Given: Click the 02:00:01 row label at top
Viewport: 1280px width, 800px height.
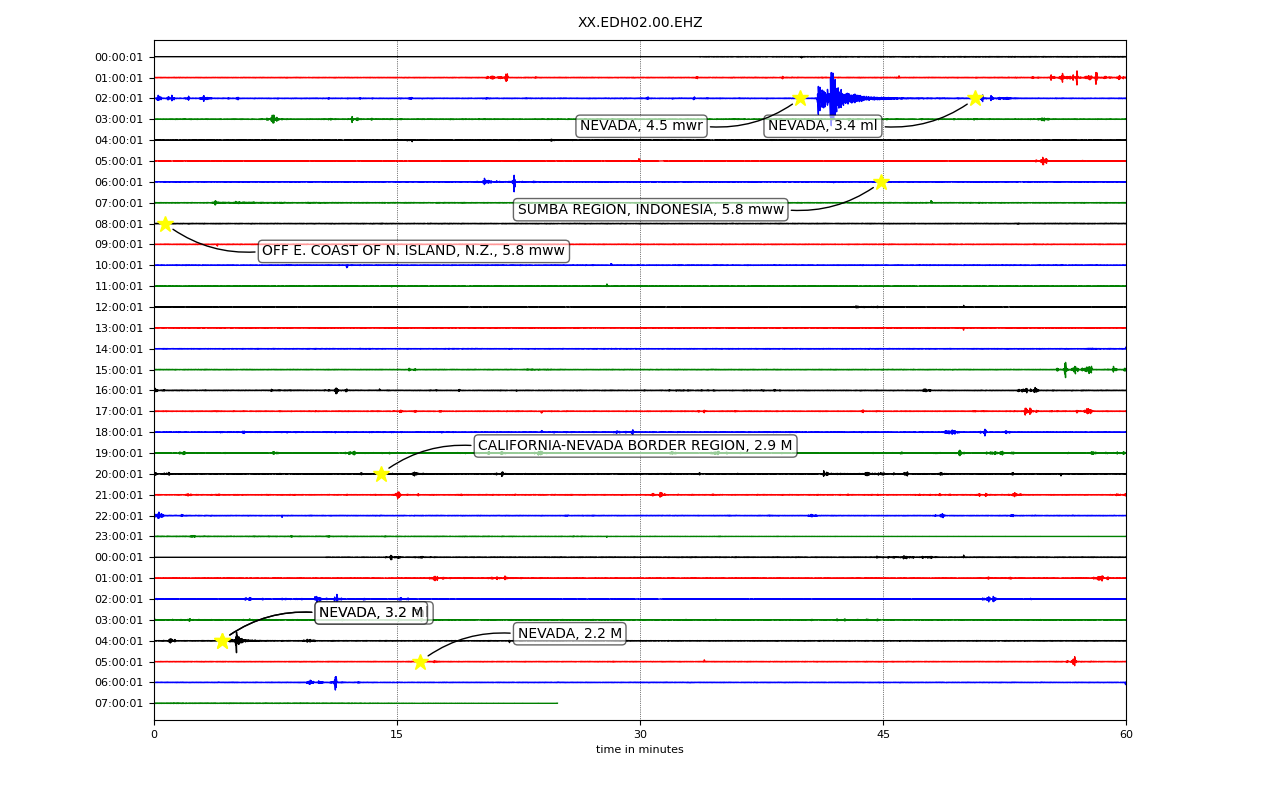Looking at the screenshot, I should [119, 98].
